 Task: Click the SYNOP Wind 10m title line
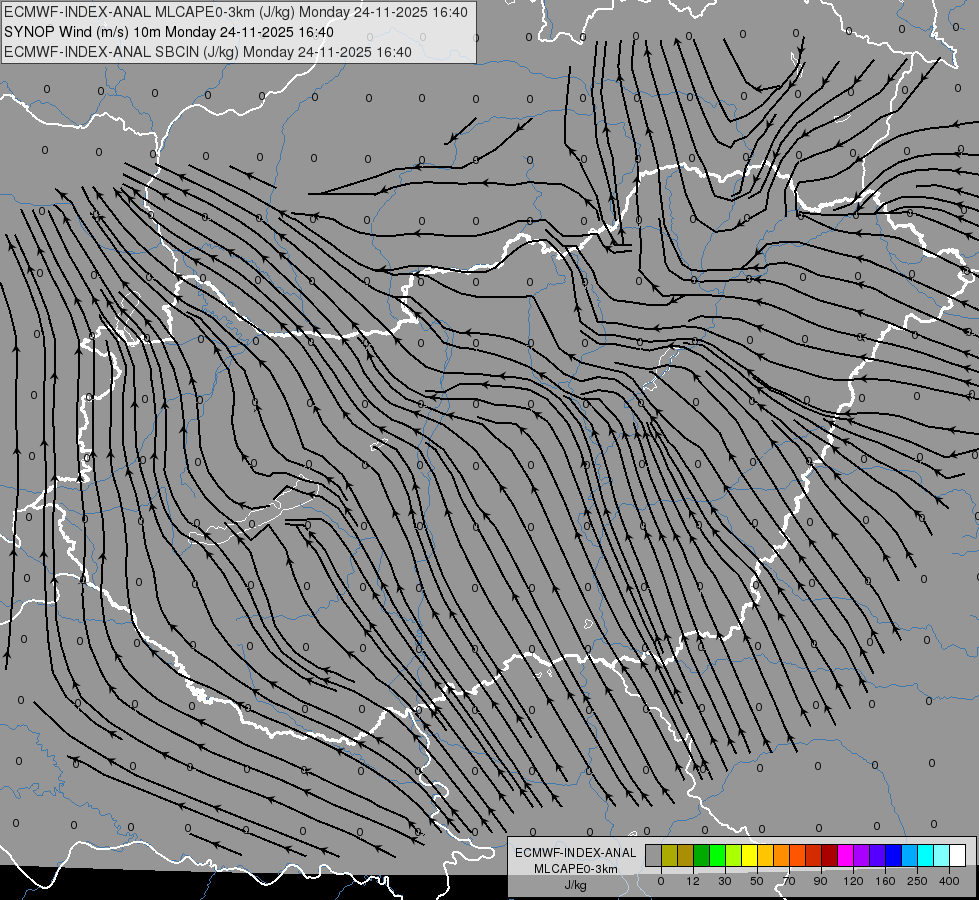point(169,32)
